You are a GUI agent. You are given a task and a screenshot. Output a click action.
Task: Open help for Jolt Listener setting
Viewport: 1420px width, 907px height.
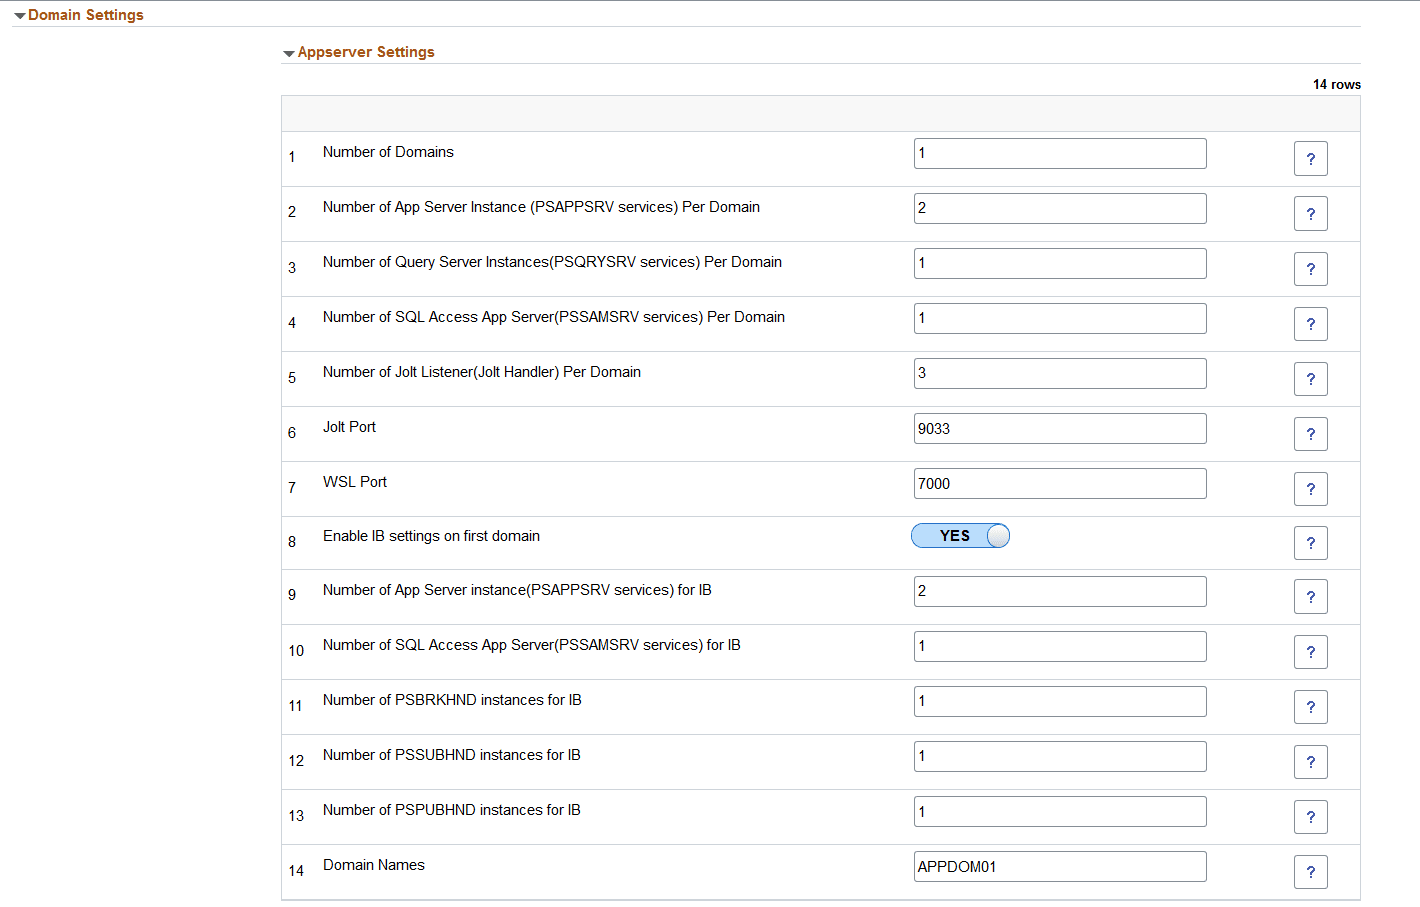(x=1310, y=378)
